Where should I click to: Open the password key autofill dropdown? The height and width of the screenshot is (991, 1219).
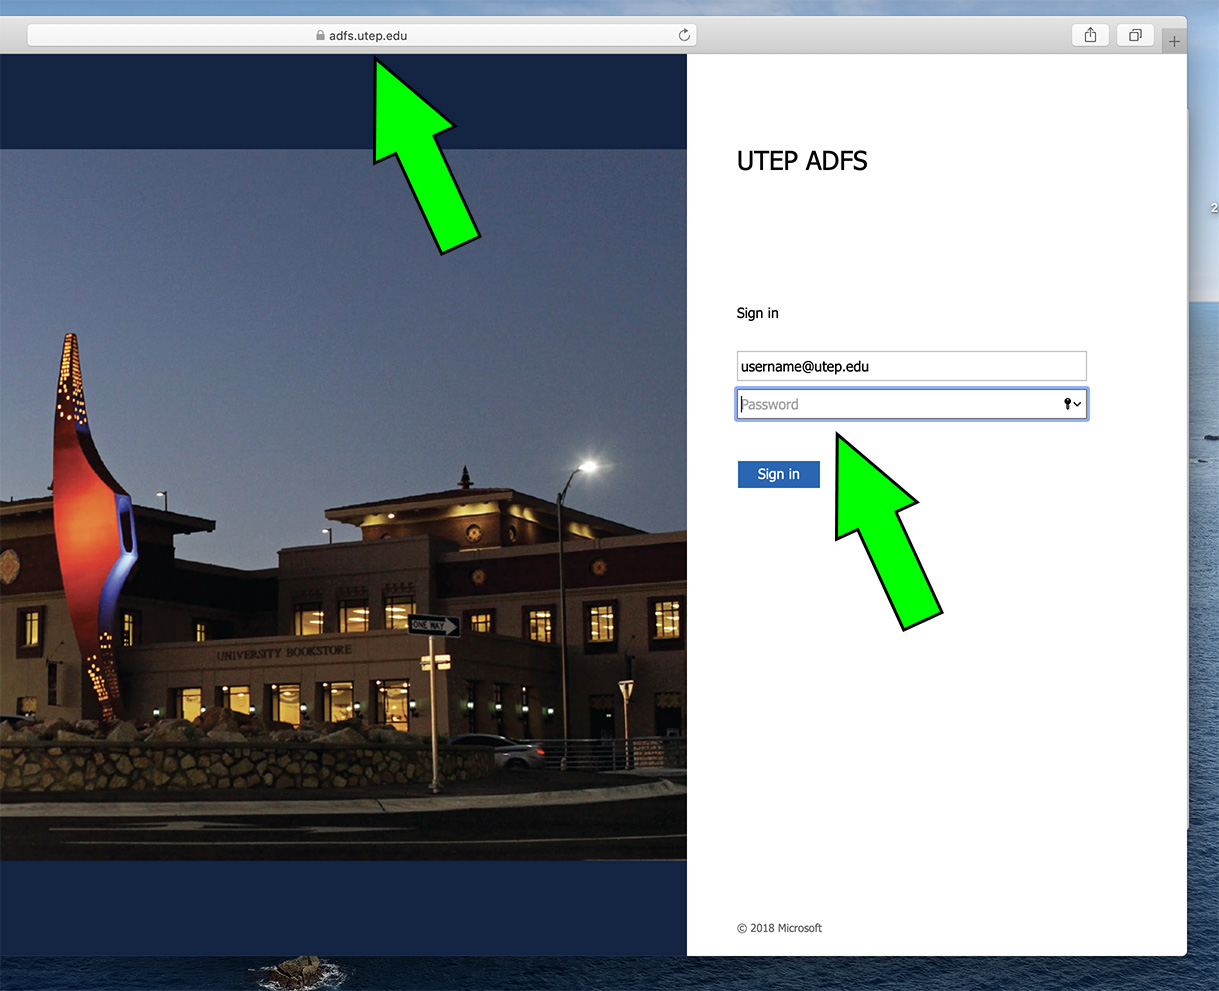[x=1072, y=404]
